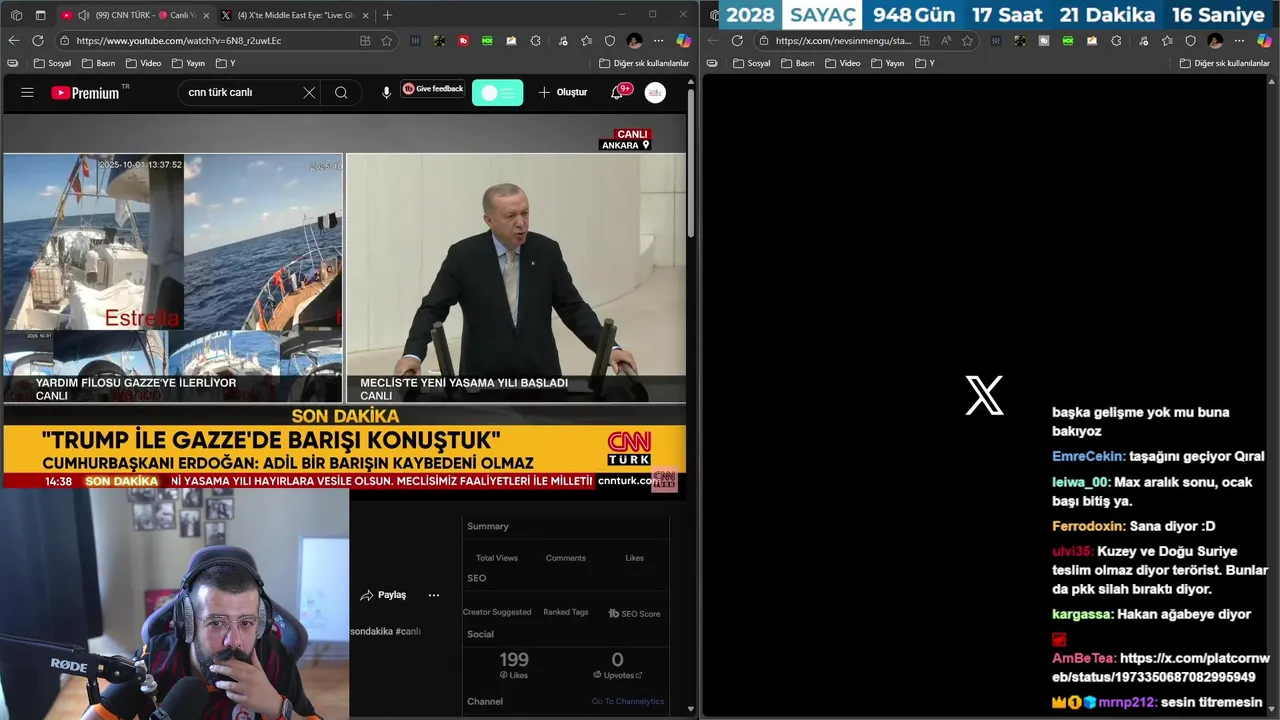Go back in the left YouTube browser
Viewport: 1280px width, 720px height.
click(x=14, y=41)
